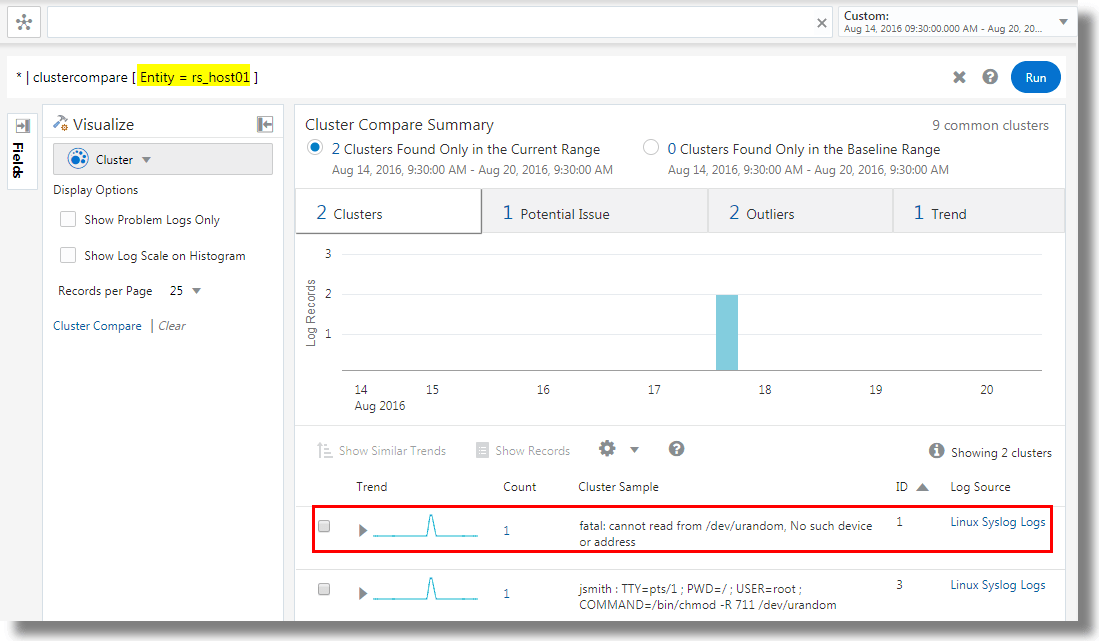Open Linux Syslog Logs link for cluster 1
The image size is (1099, 641).
tap(998, 521)
